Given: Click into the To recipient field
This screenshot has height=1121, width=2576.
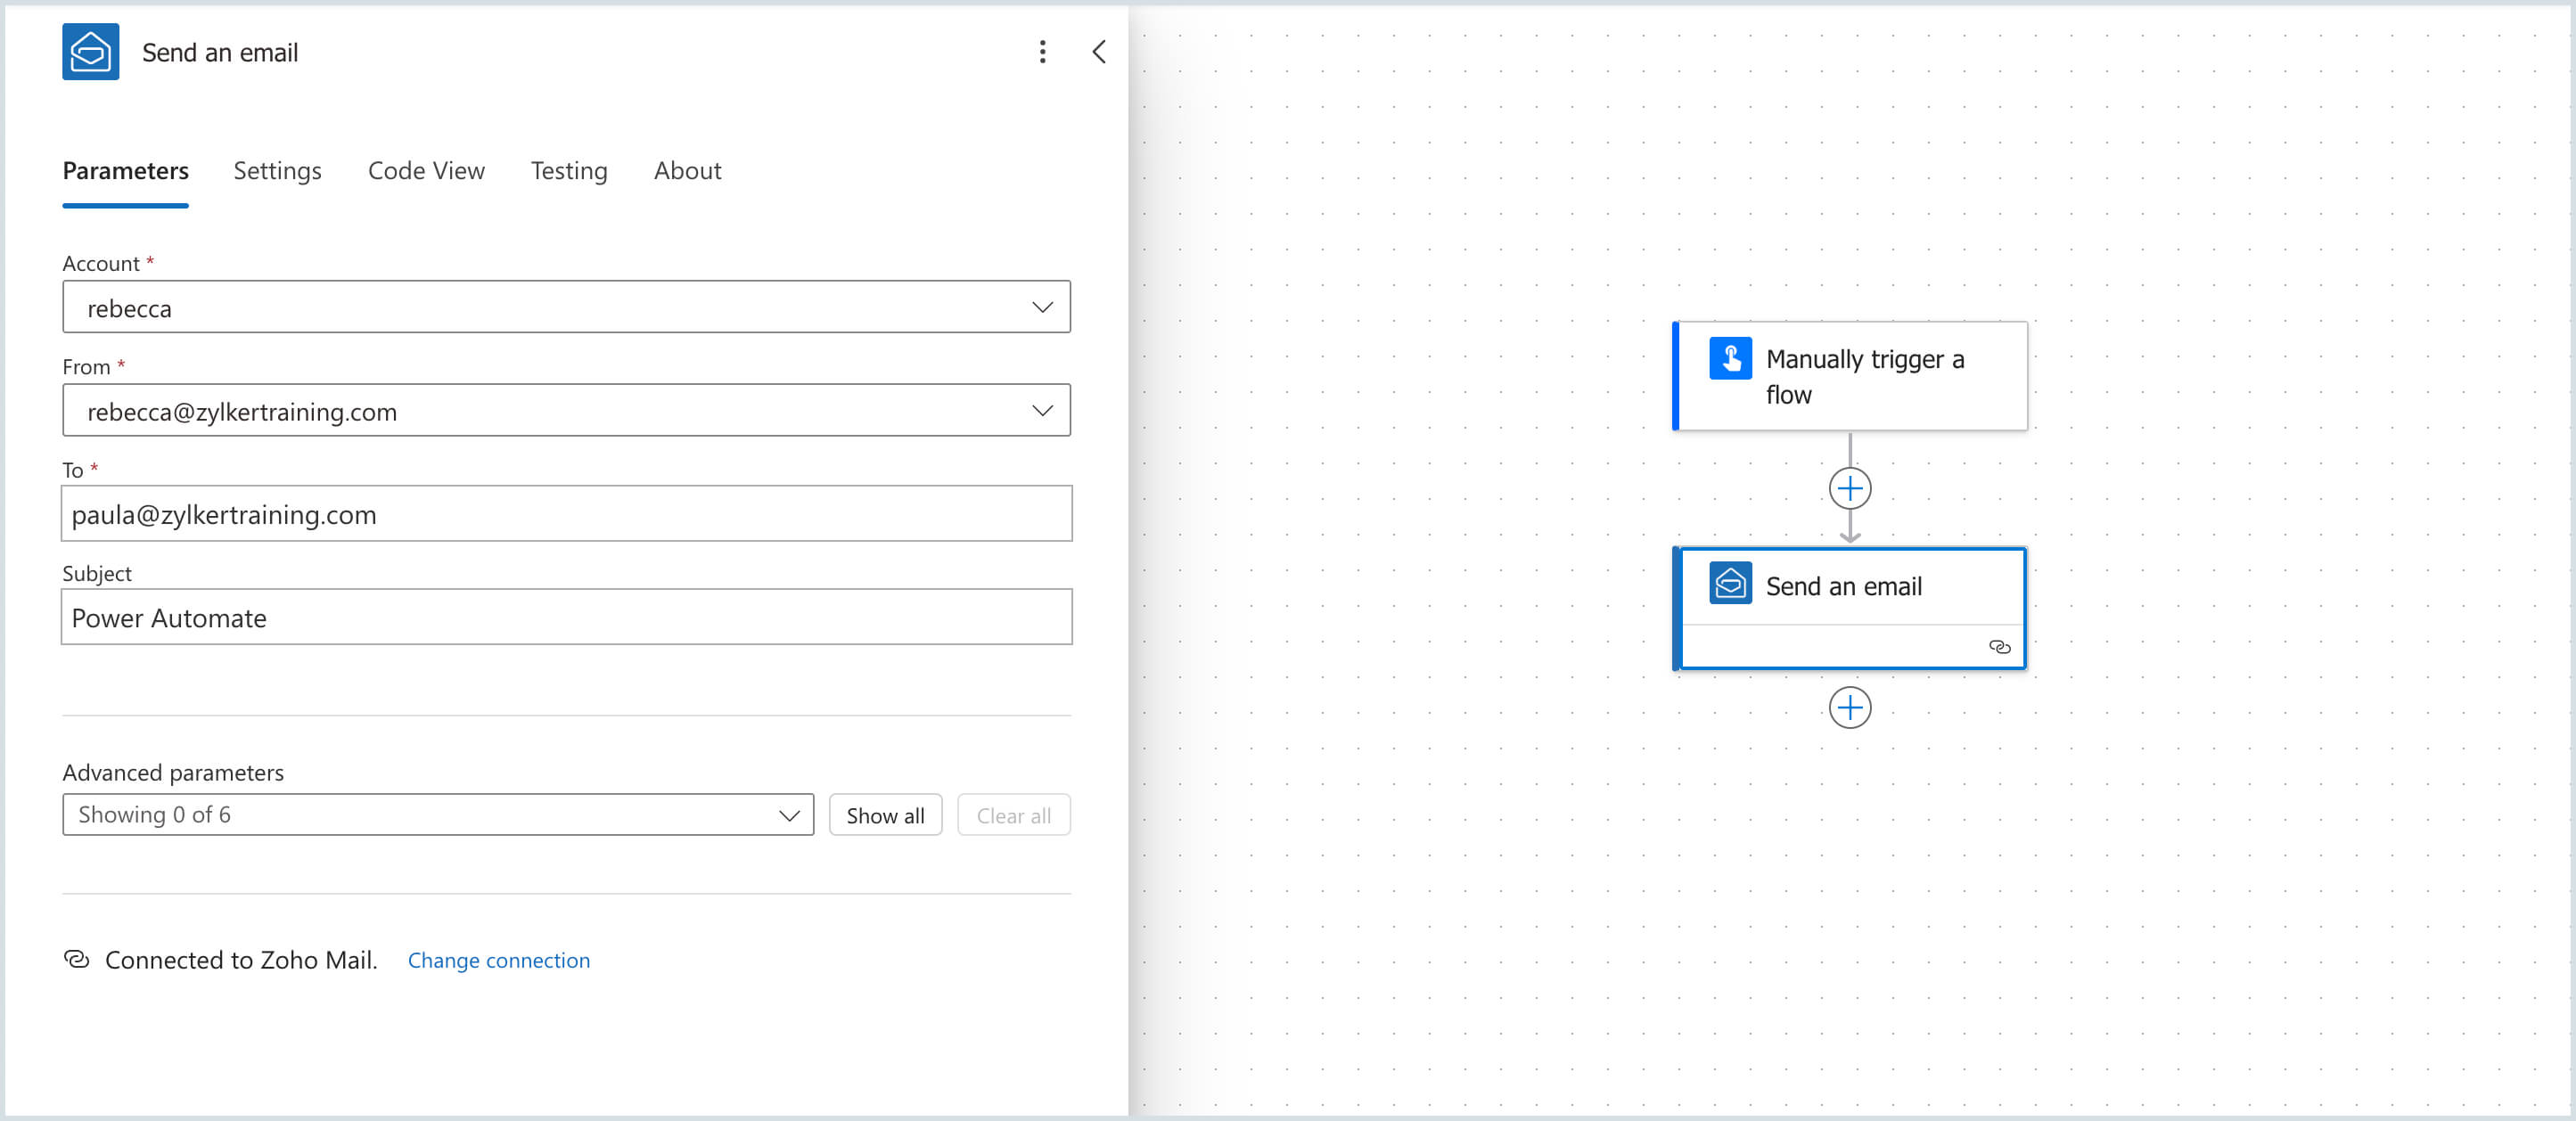Looking at the screenshot, I should [x=566, y=515].
